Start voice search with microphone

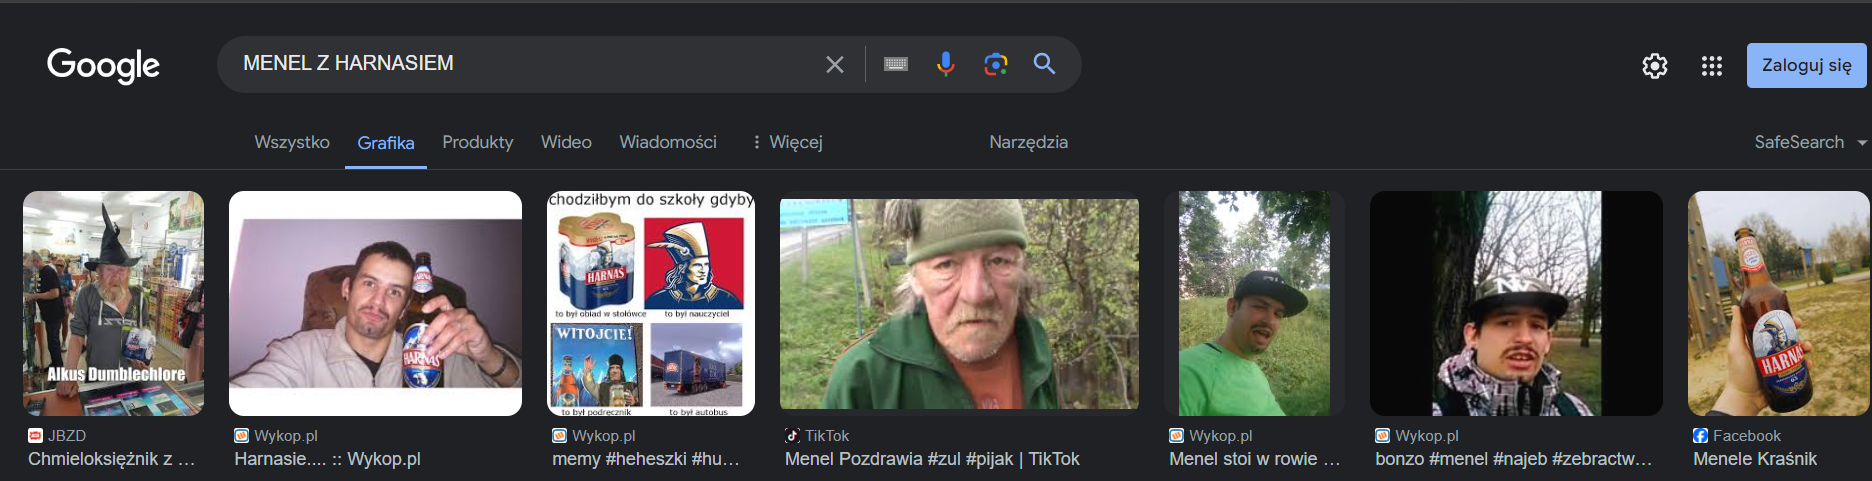point(945,65)
